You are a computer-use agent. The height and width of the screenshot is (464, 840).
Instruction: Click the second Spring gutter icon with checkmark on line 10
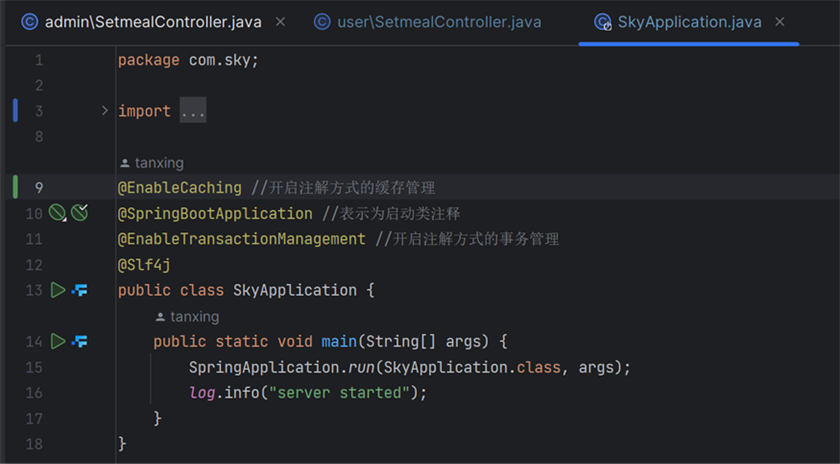[80, 213]
